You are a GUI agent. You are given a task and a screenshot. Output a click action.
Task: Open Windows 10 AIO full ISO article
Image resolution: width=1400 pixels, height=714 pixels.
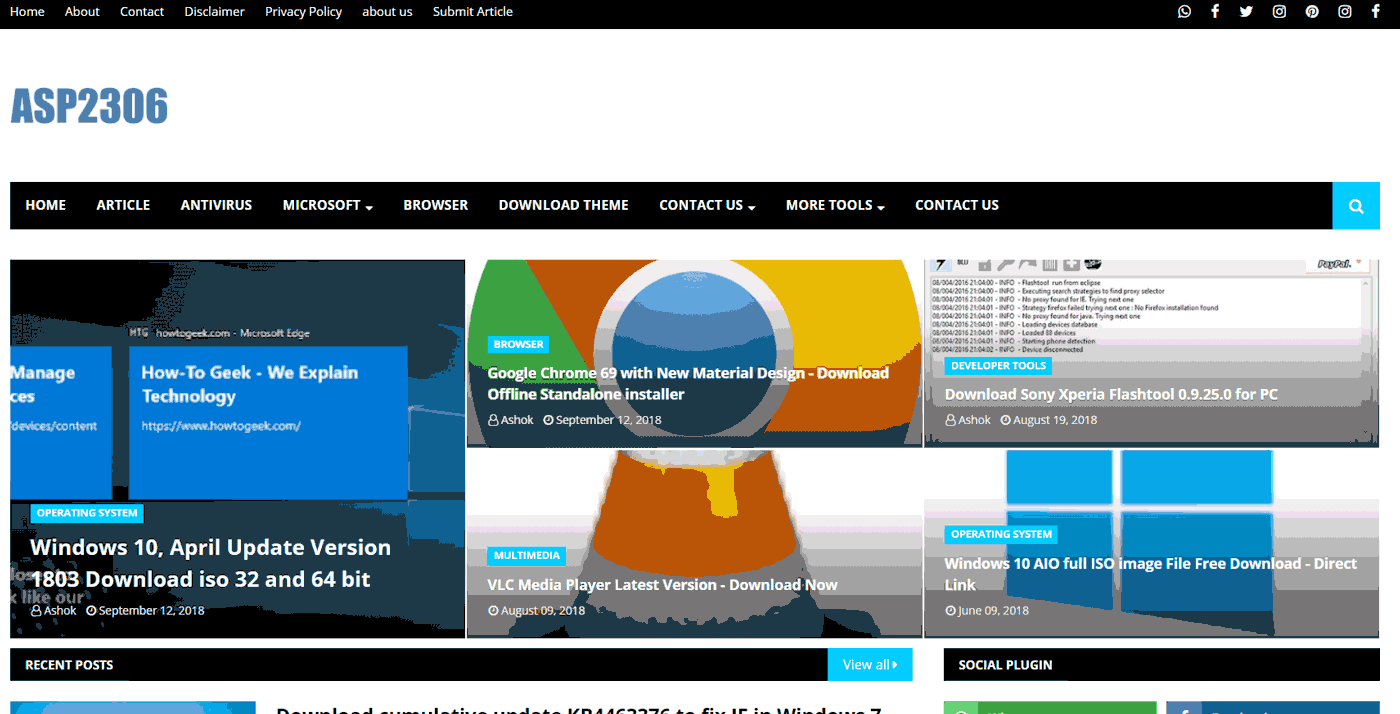pos(1151,574)
